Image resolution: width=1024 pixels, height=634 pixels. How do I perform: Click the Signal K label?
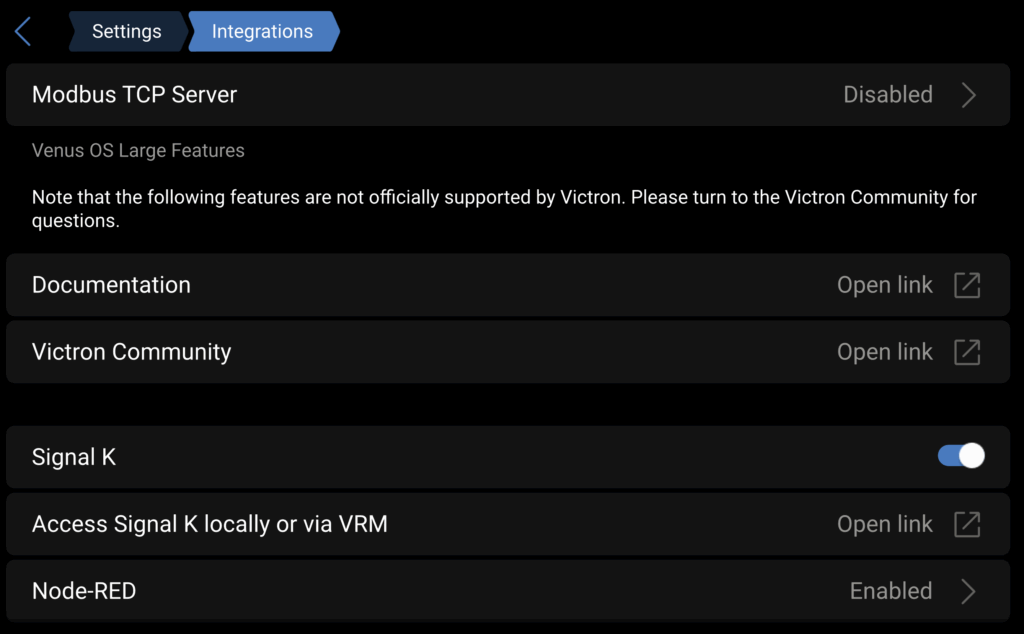(74, 458)
